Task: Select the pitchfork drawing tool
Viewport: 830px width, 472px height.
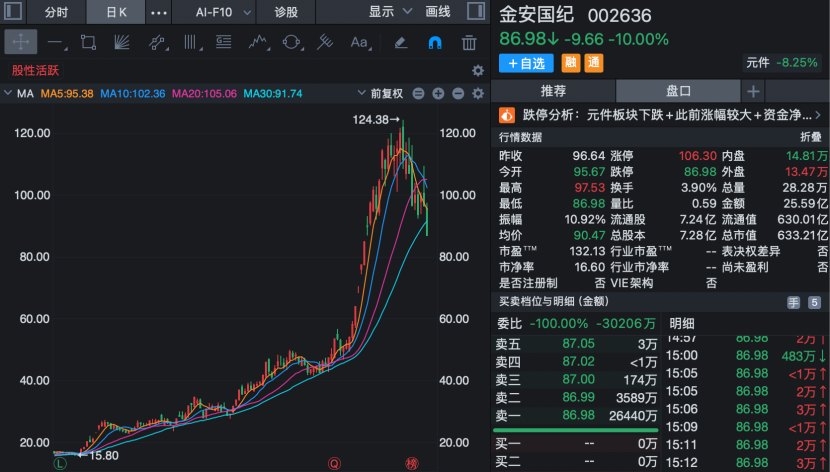Action: click(324, 42)
